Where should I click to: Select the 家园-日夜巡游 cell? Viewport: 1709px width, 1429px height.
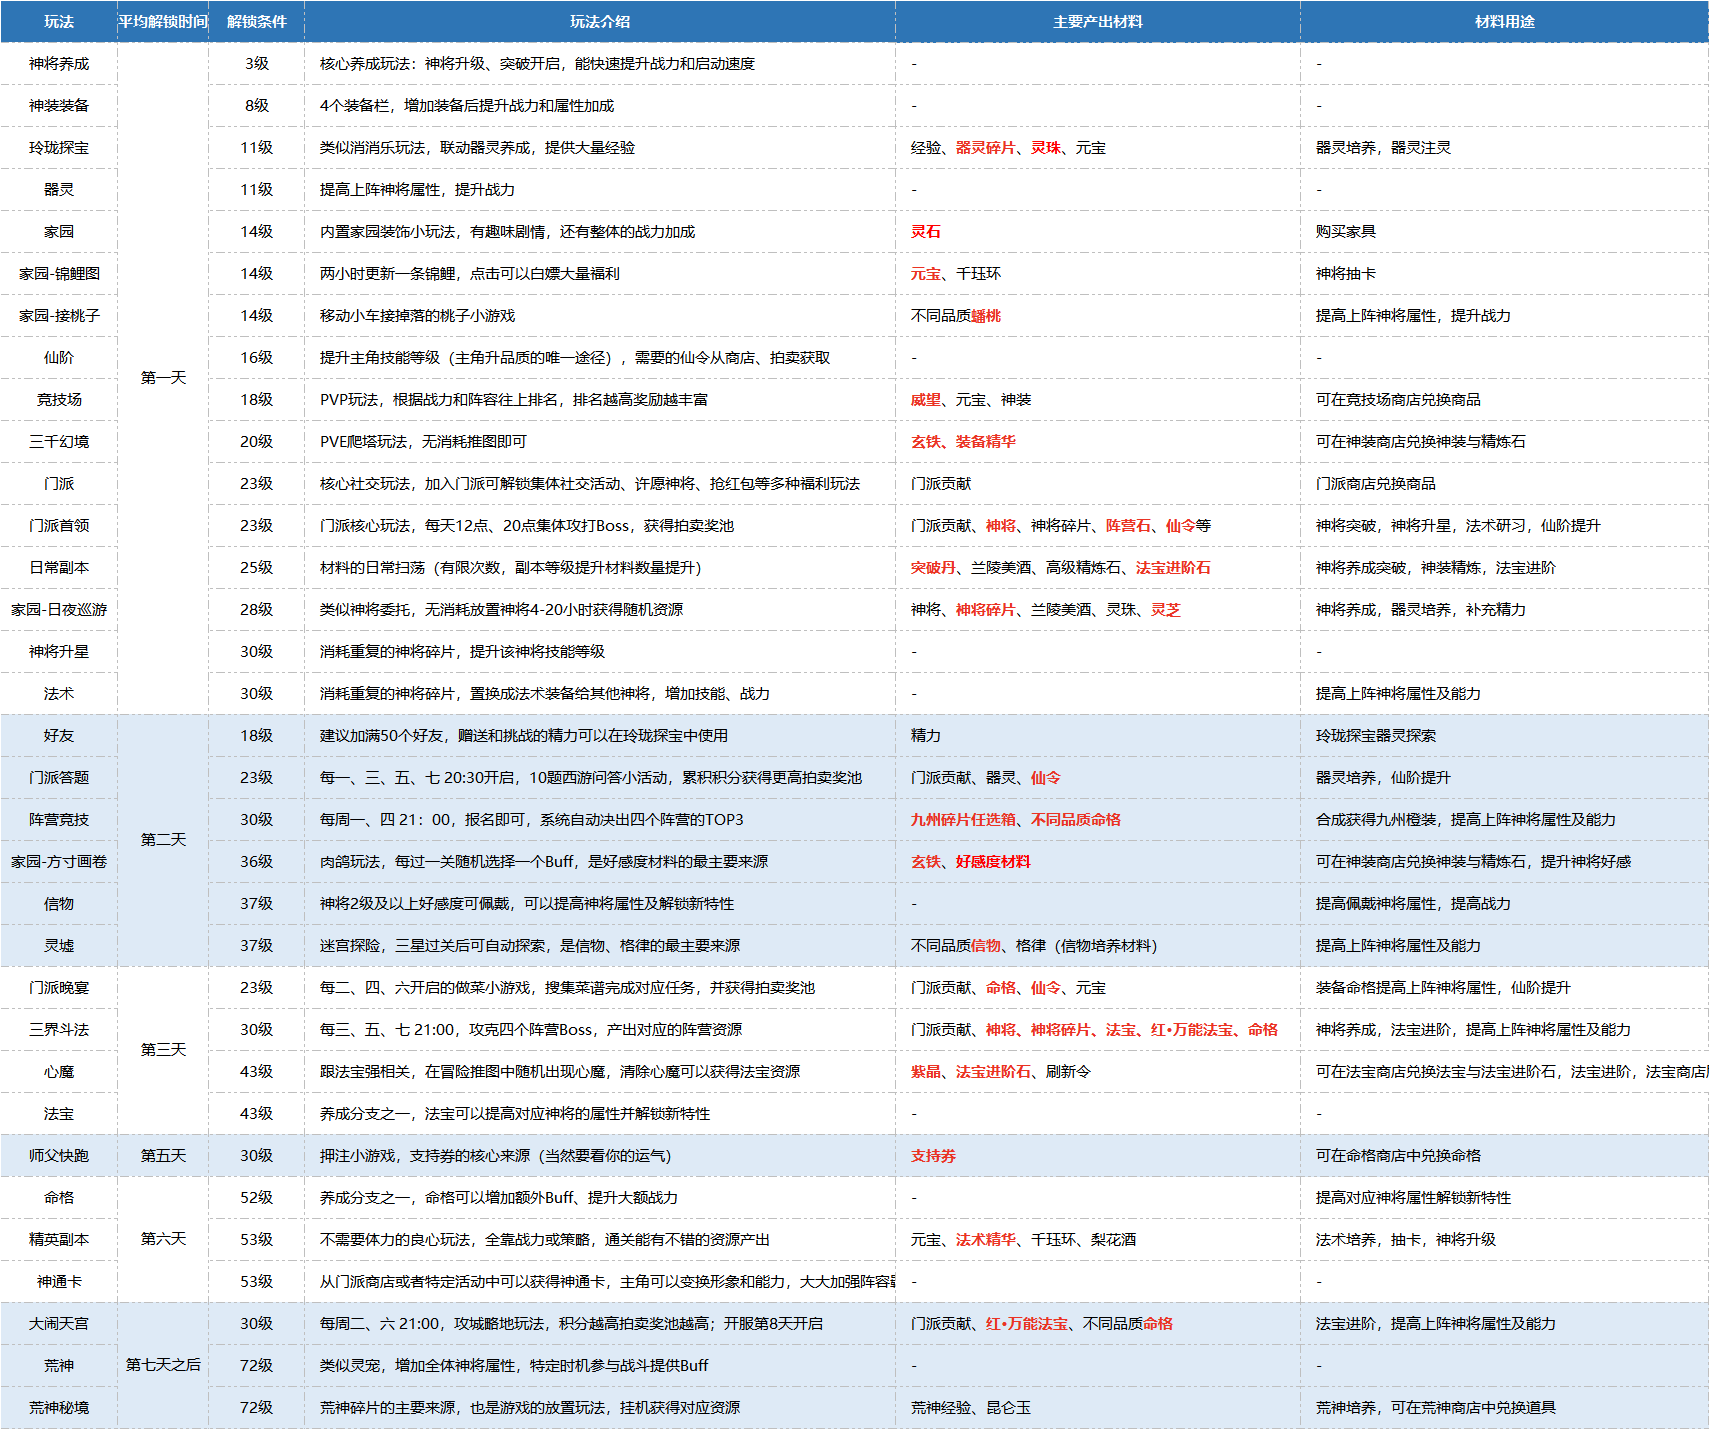click(x=59, y=610)
